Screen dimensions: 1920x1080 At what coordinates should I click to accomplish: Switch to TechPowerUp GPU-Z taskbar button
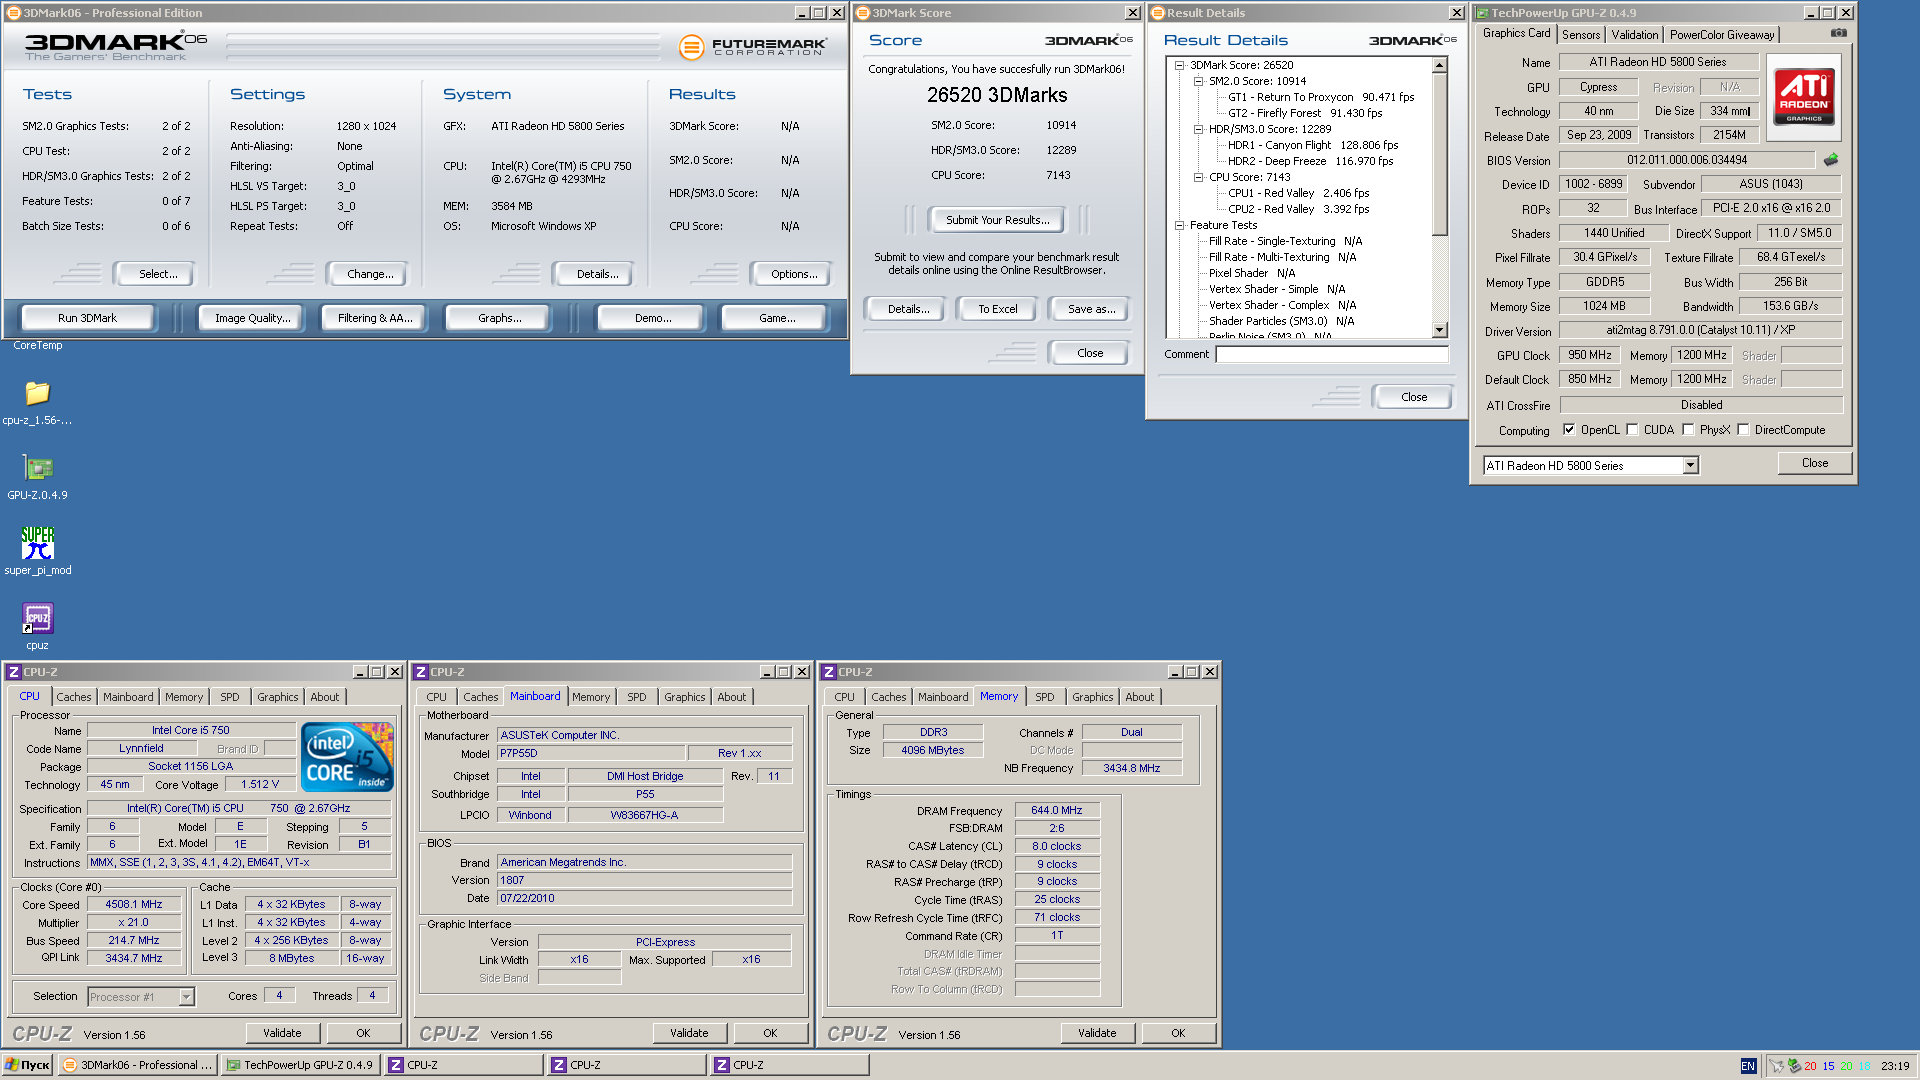(301, 1065)
